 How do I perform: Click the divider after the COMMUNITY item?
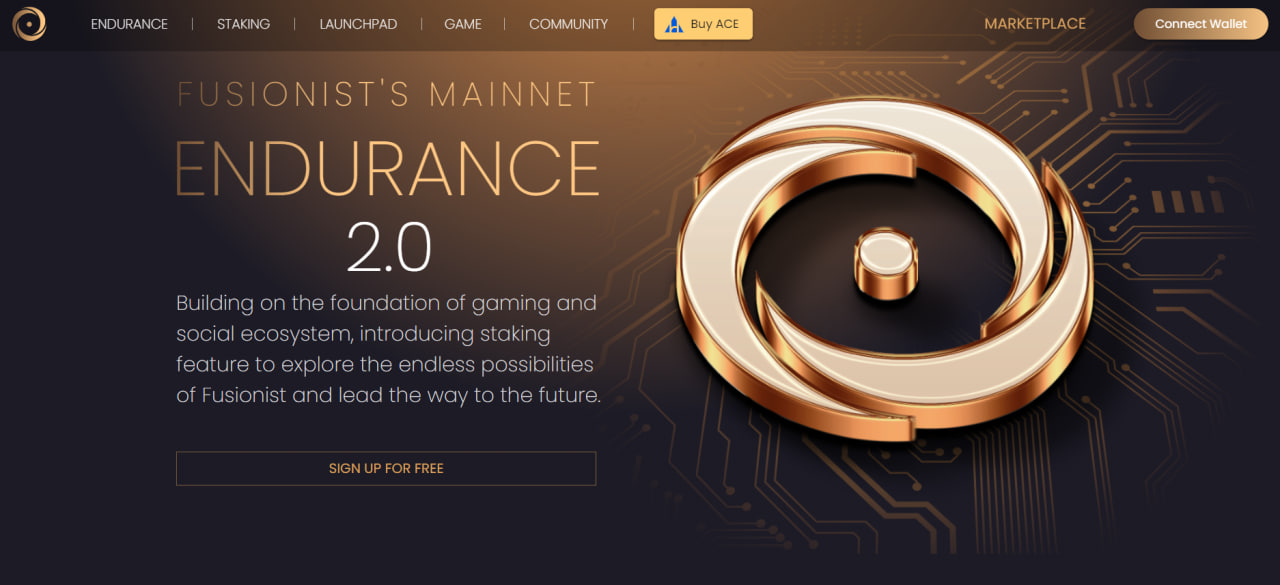pyautogui.click(x=634, y=24)
